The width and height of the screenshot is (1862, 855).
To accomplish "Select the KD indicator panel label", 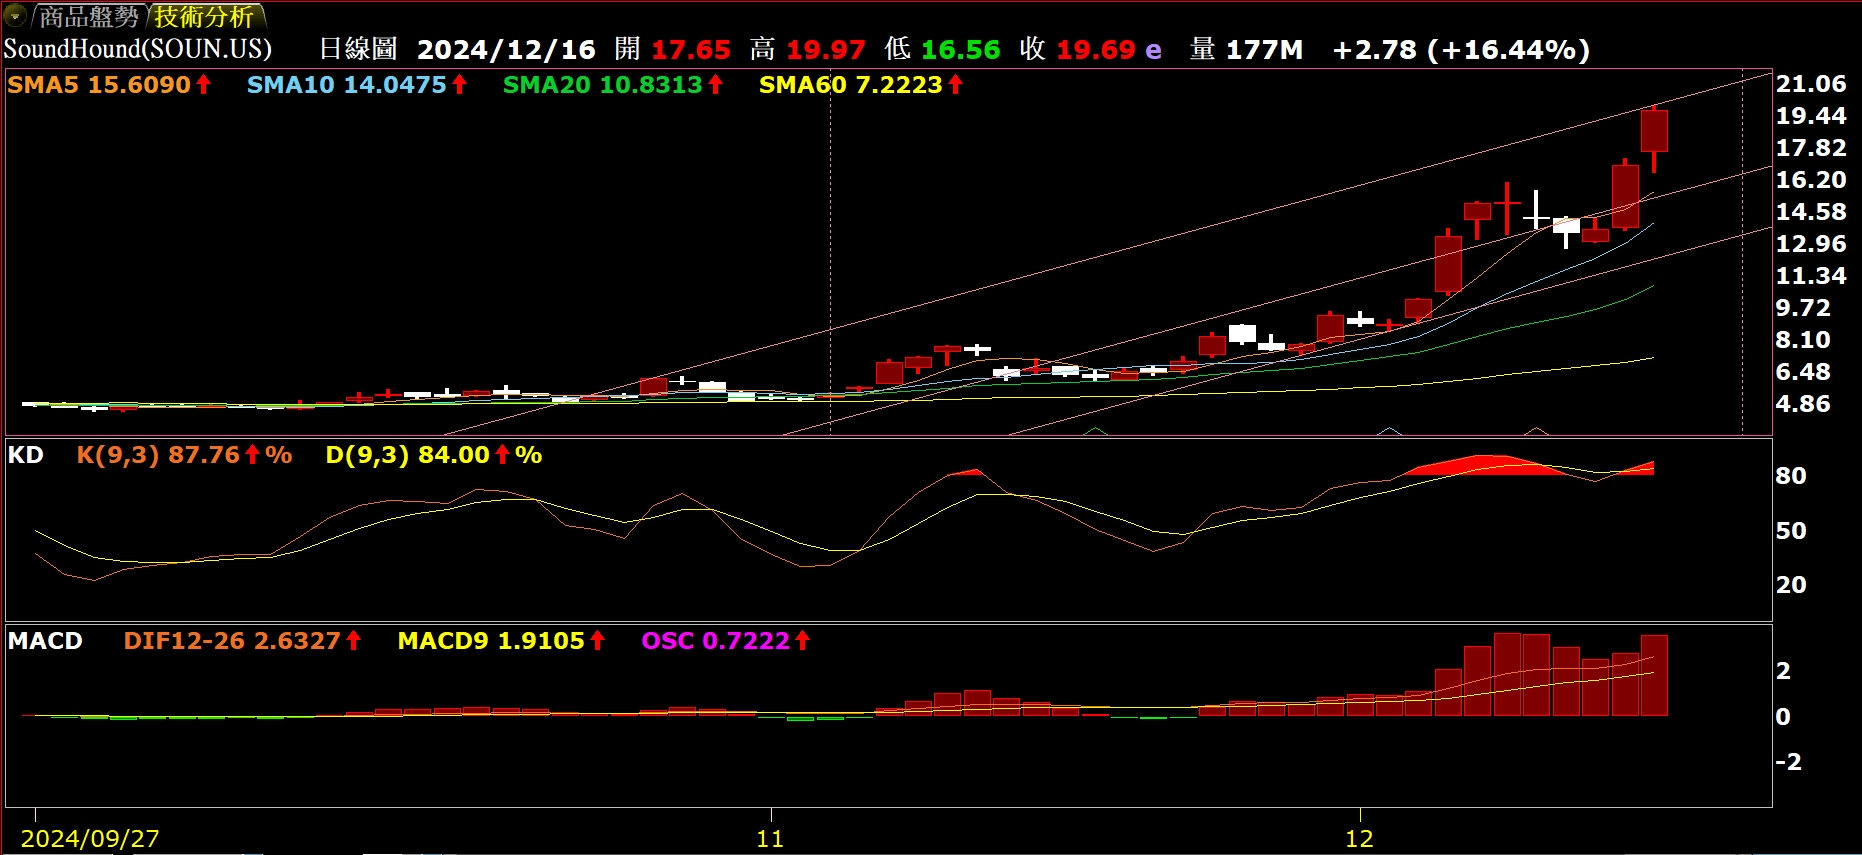I will 26,455.
